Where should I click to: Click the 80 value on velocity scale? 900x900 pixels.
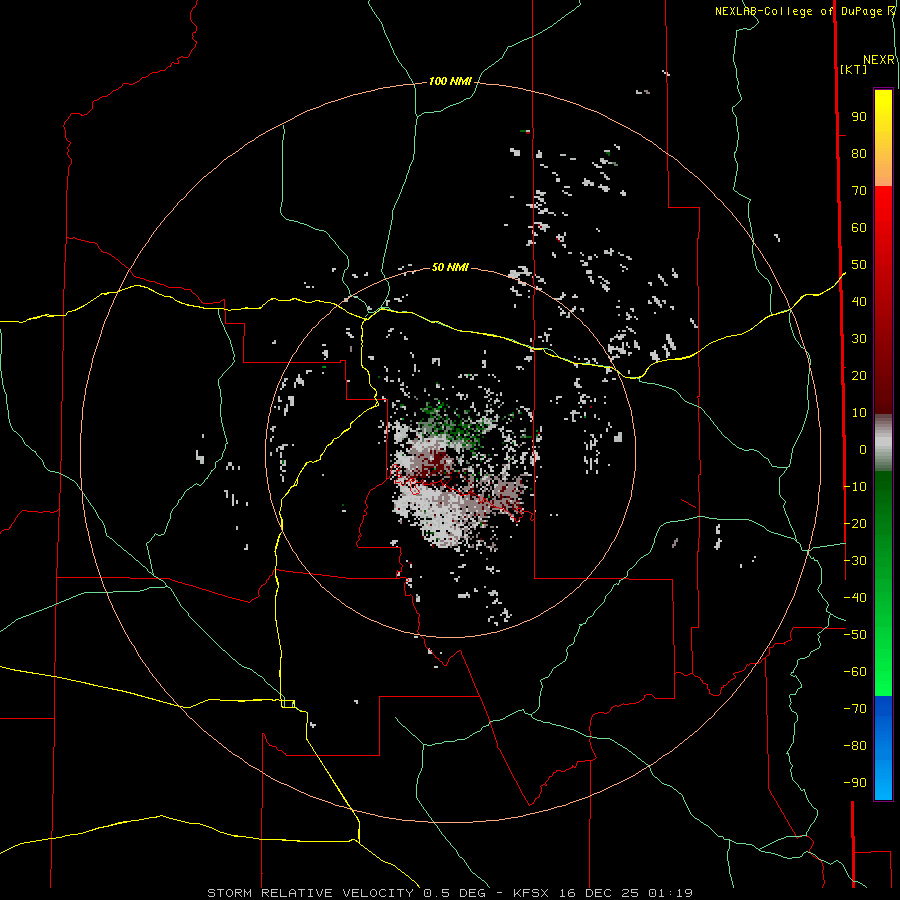859,153
